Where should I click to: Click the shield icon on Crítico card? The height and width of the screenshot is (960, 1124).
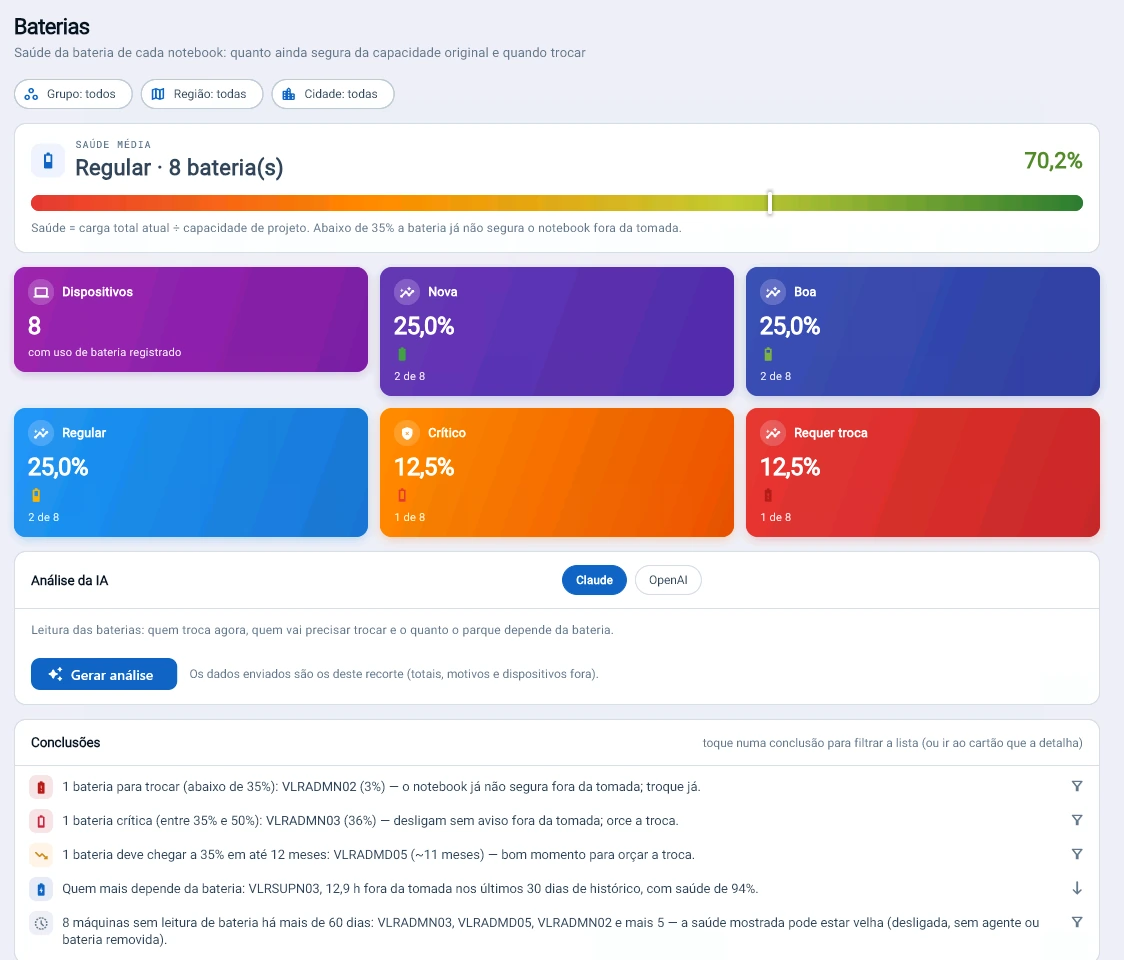coord(407,432)
